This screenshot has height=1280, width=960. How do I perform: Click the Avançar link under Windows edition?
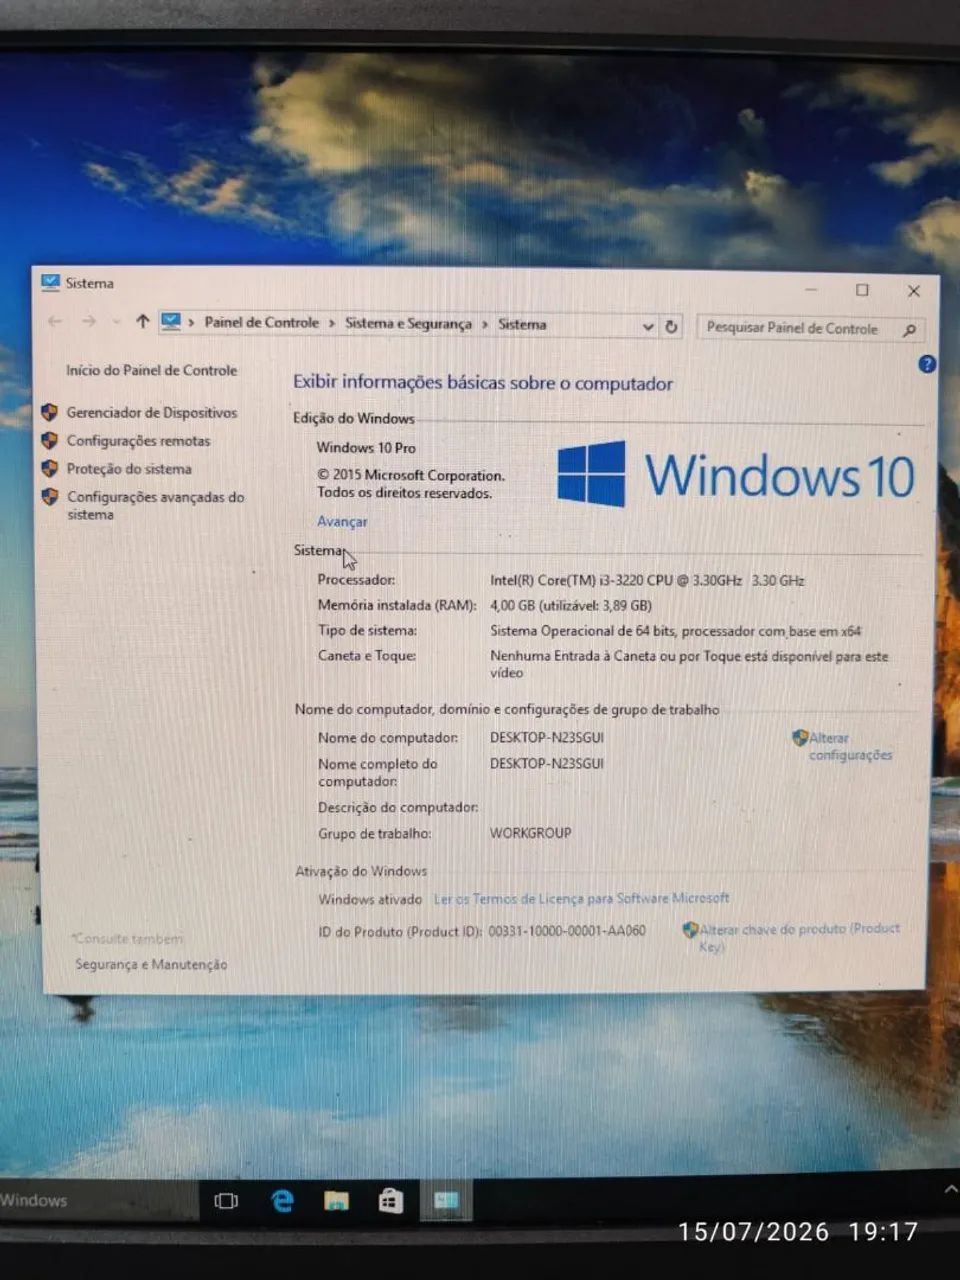coord(342,521)
